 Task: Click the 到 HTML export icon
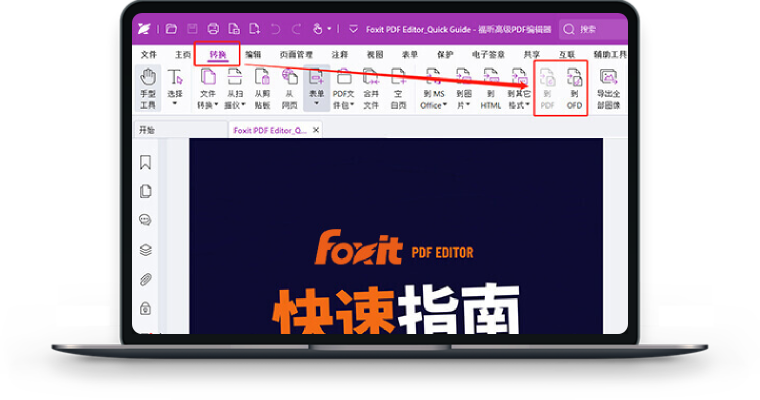coord(491,87)
